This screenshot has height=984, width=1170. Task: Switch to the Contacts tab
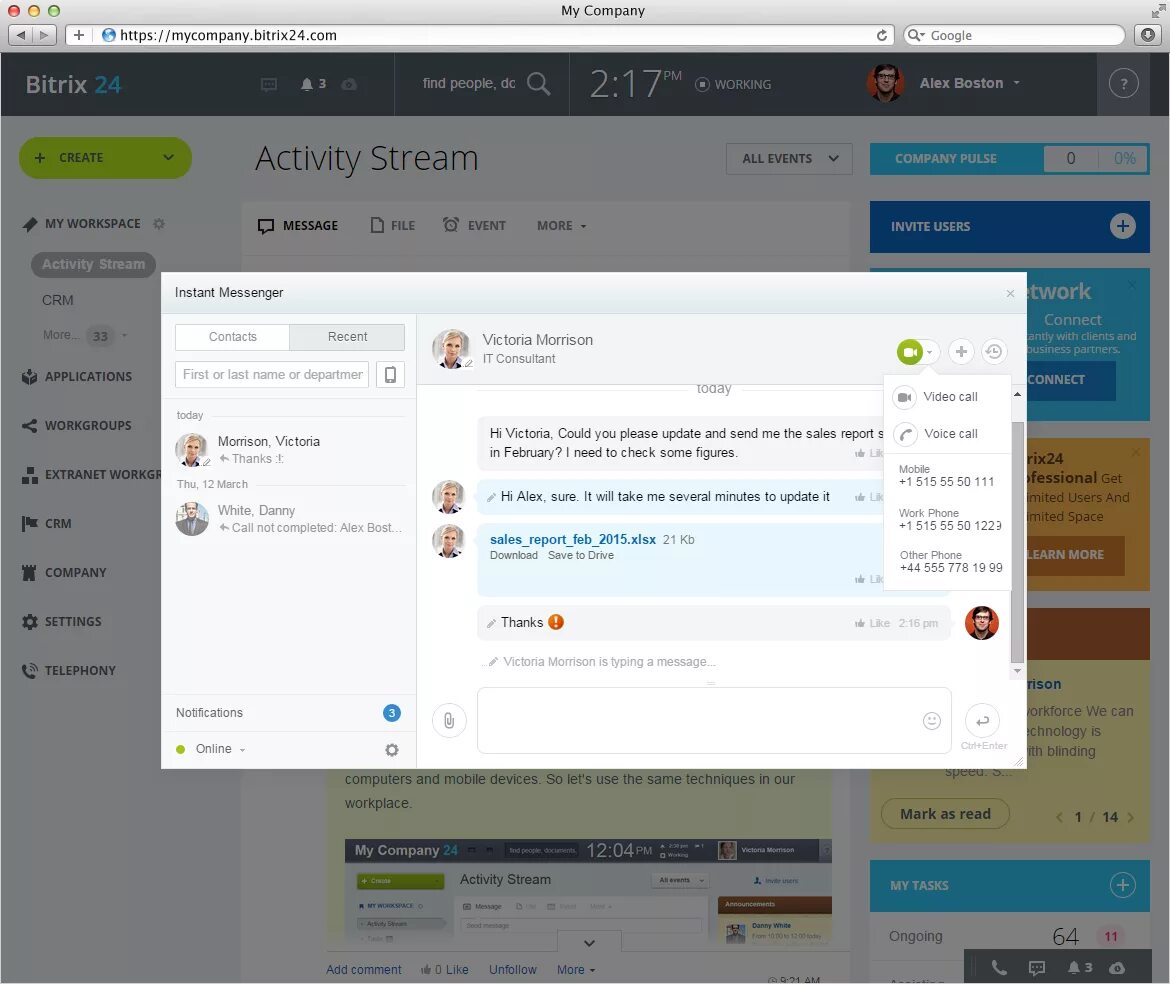click(x=232, y=337)
